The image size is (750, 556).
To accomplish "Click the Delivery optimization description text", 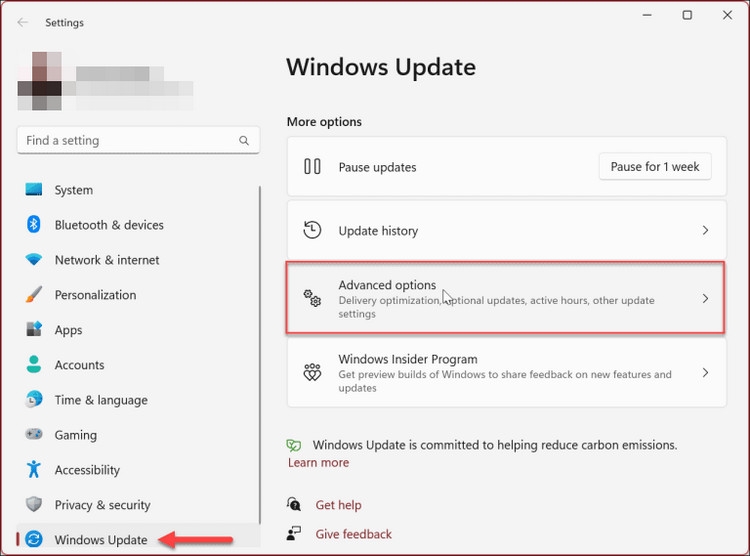I will click(x=496, y=307).
